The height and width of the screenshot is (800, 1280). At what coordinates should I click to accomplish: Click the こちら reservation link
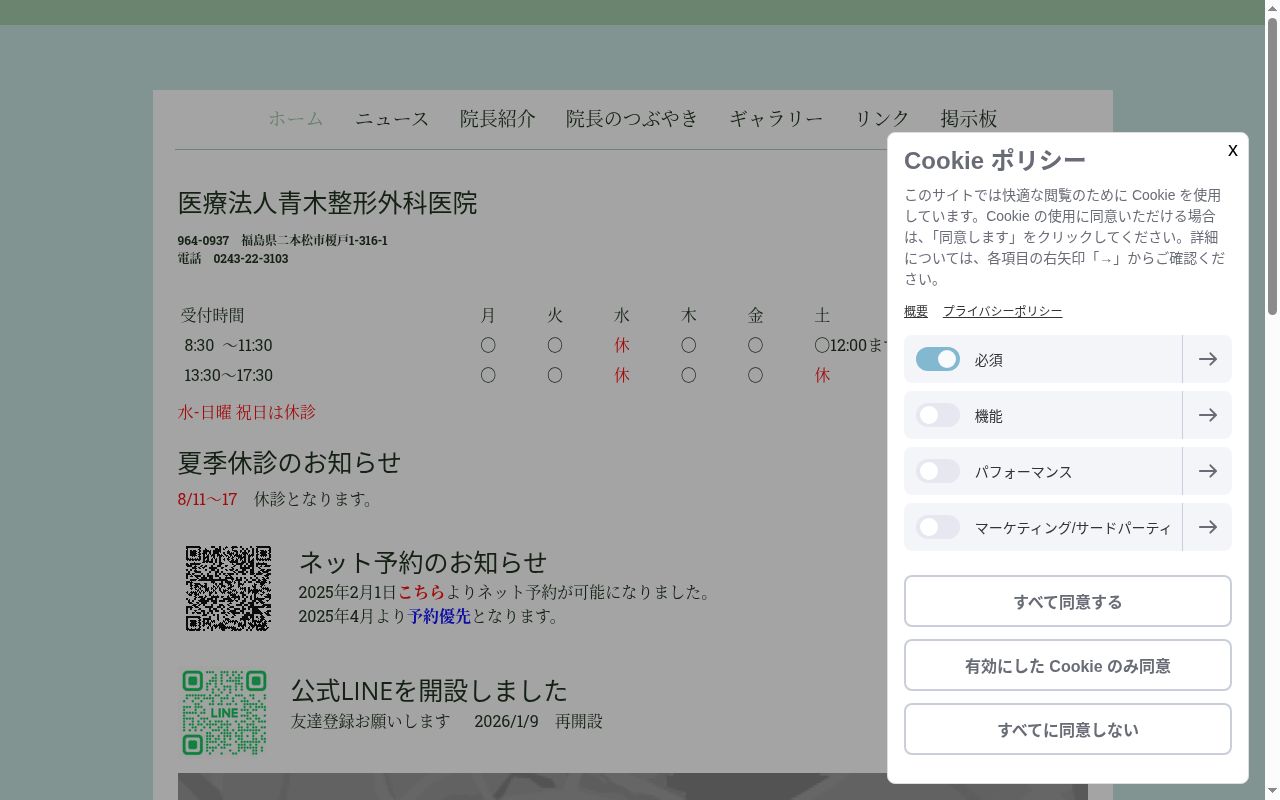421,592
